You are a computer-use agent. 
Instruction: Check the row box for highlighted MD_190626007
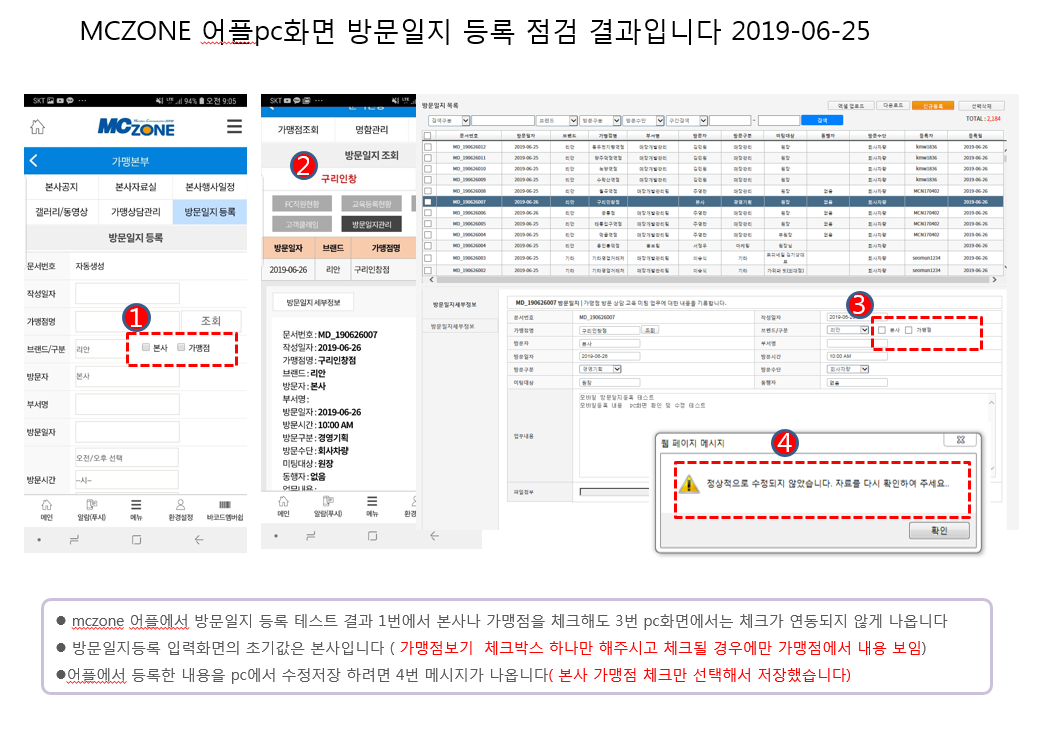tap(427, 201)
